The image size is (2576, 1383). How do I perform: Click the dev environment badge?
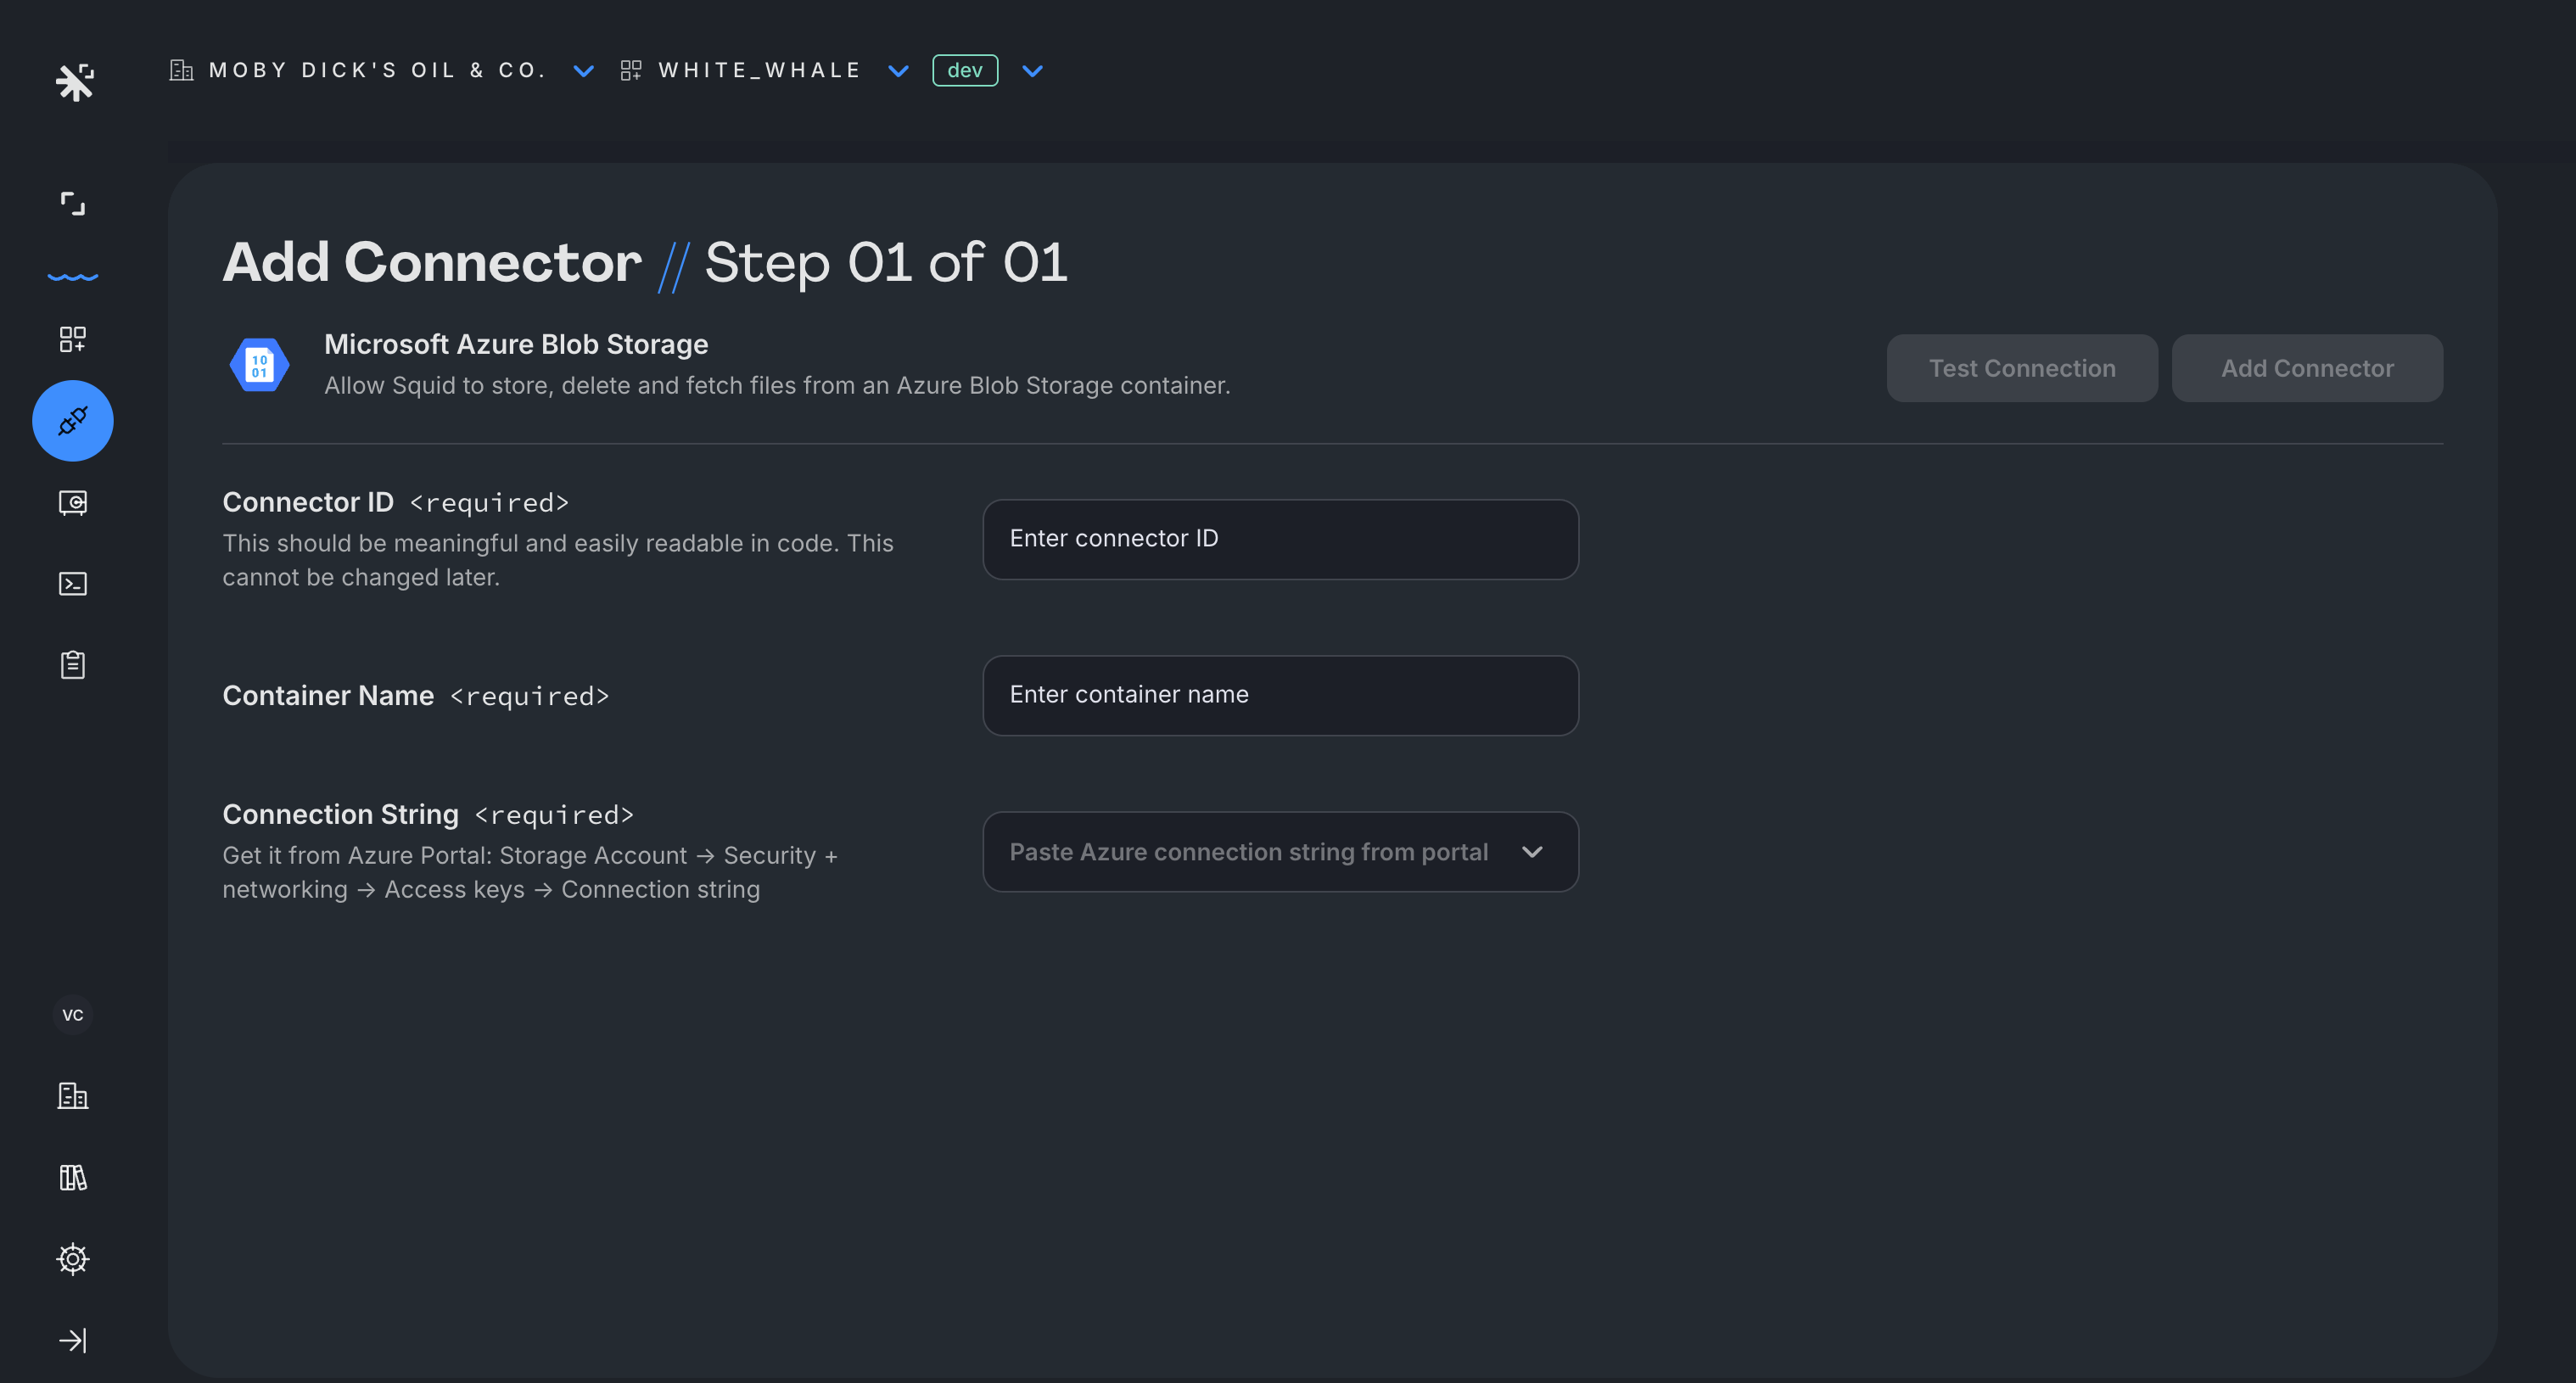coord(965,70)
